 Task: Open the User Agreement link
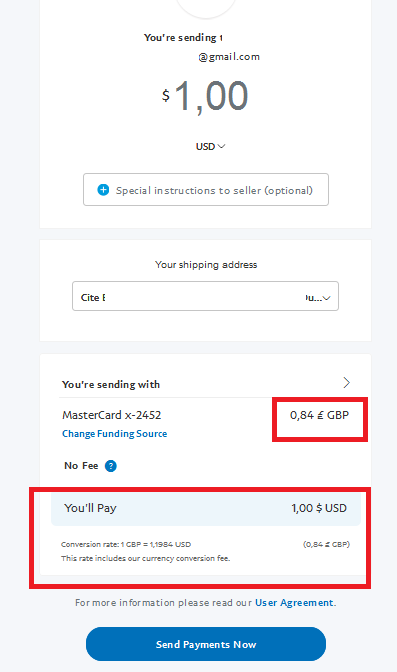294,603
